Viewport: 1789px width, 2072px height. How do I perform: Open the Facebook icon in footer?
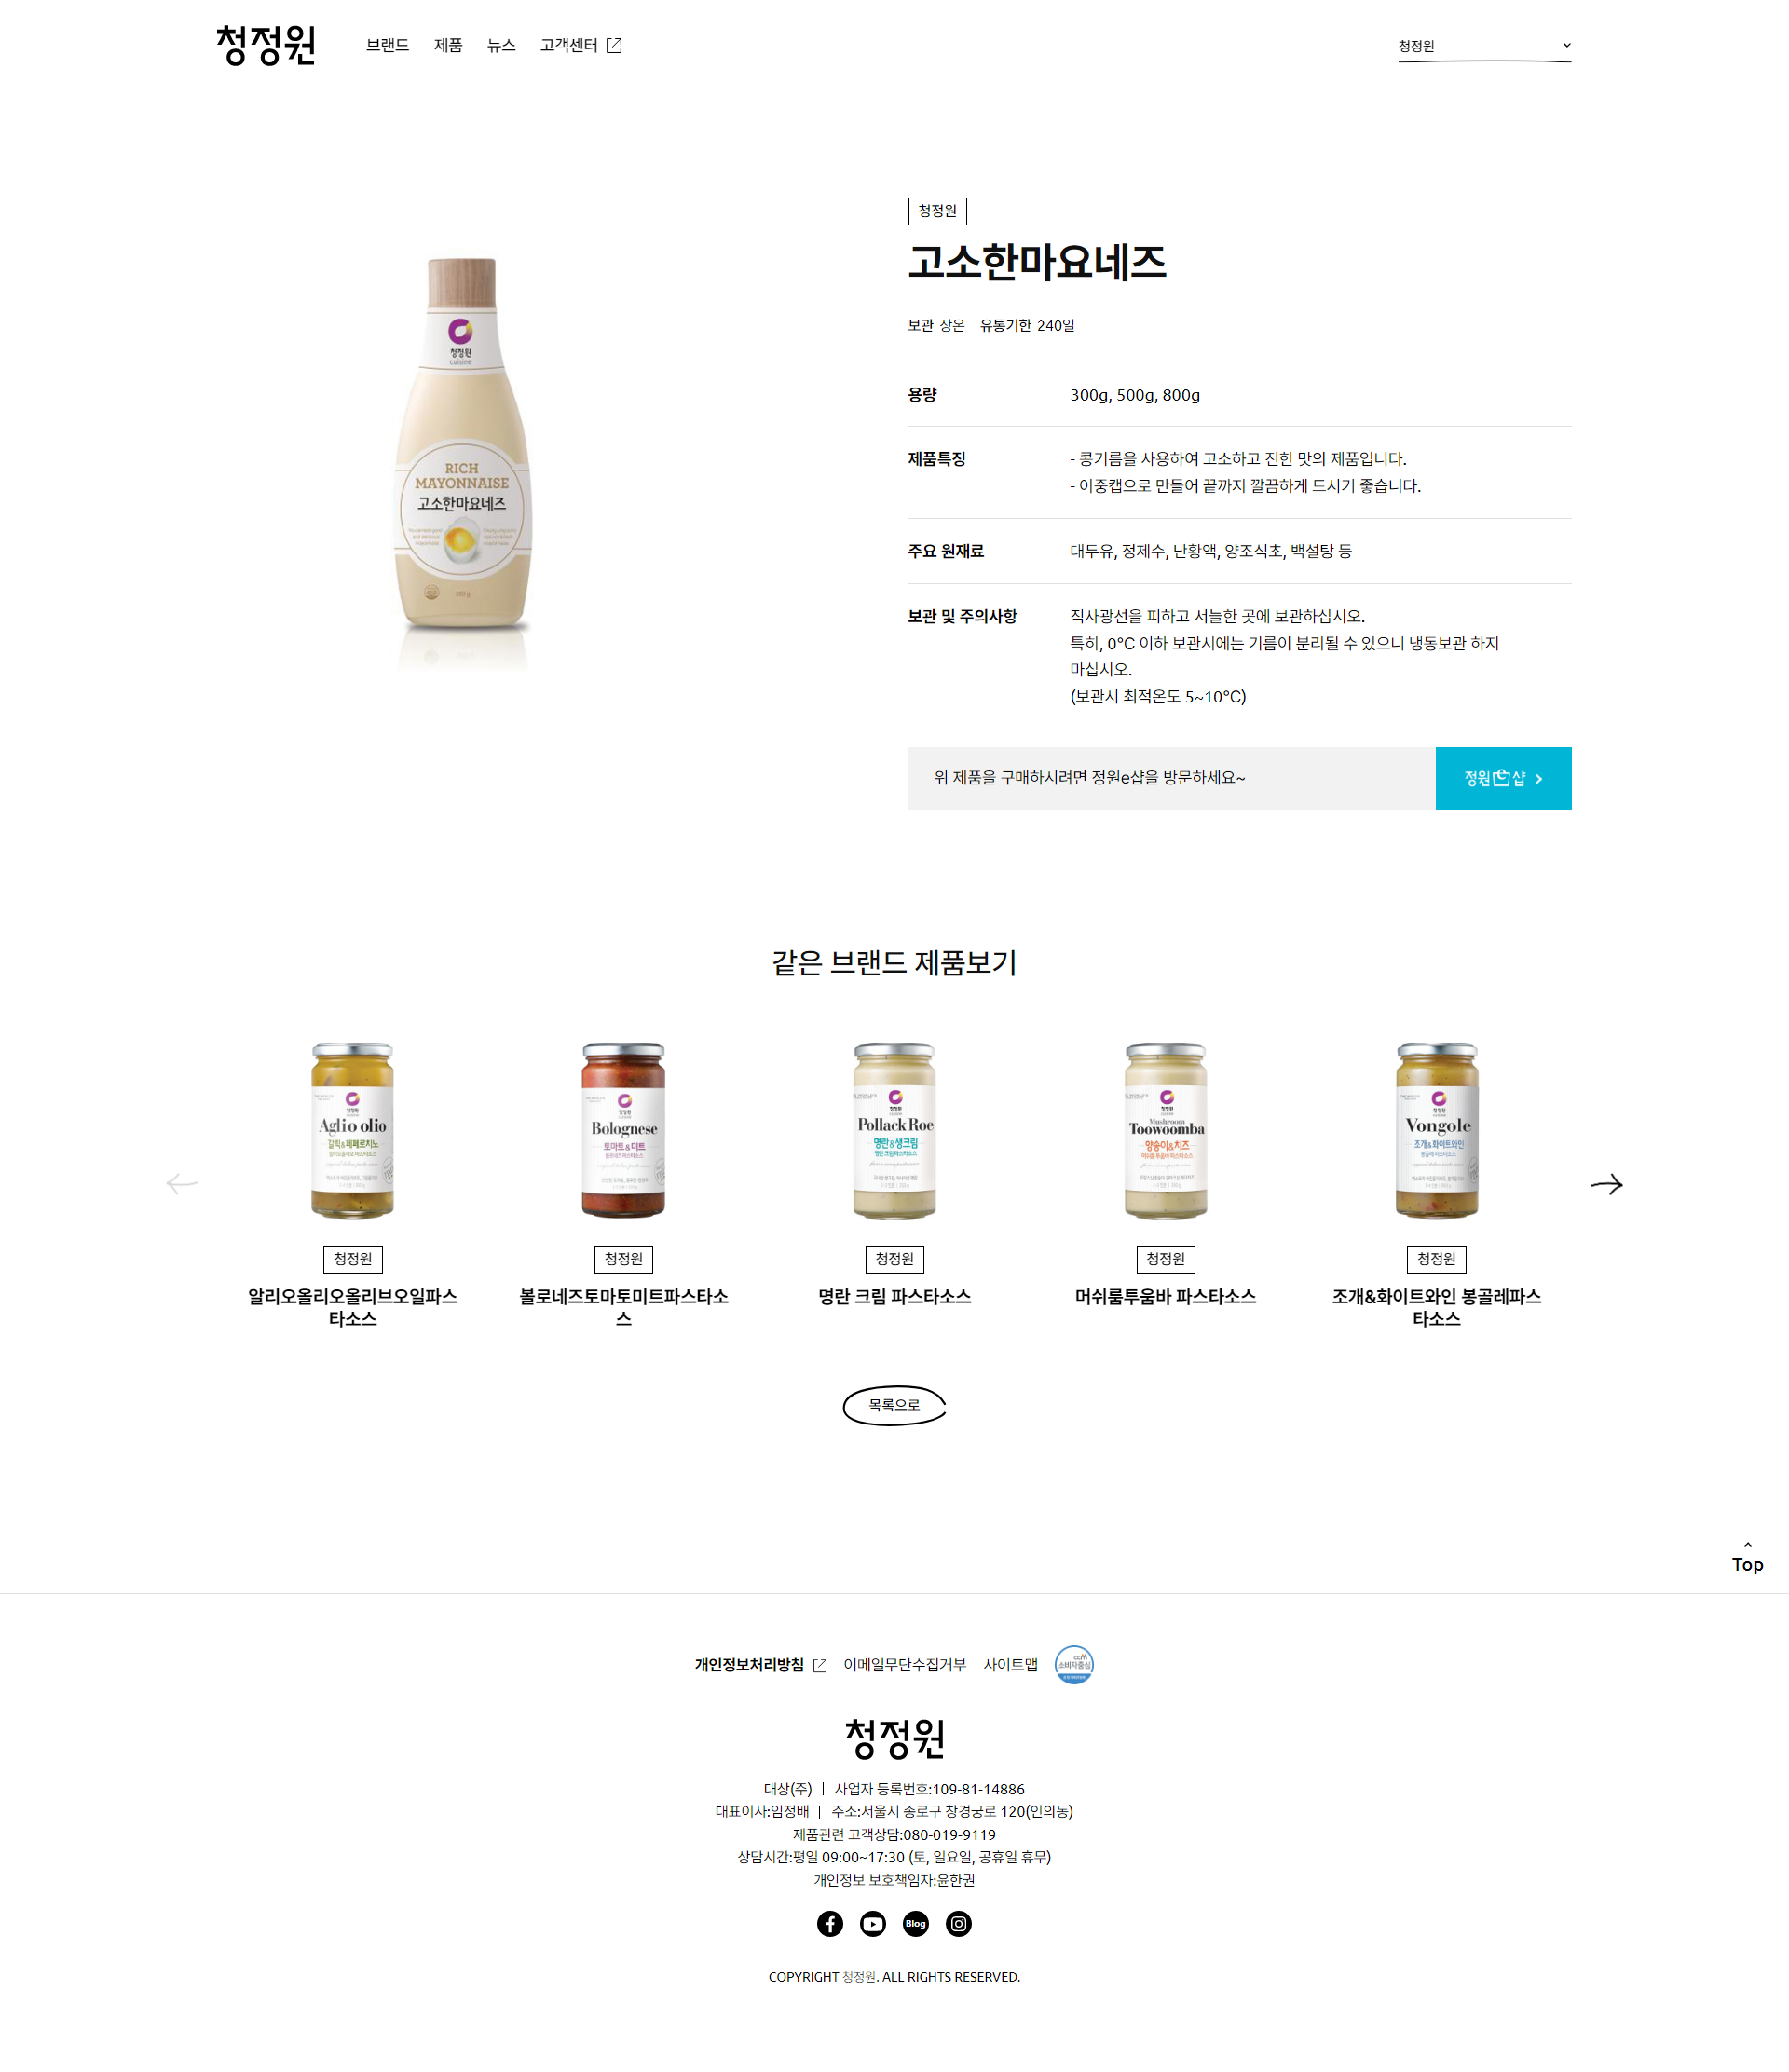click(829, 1924)
